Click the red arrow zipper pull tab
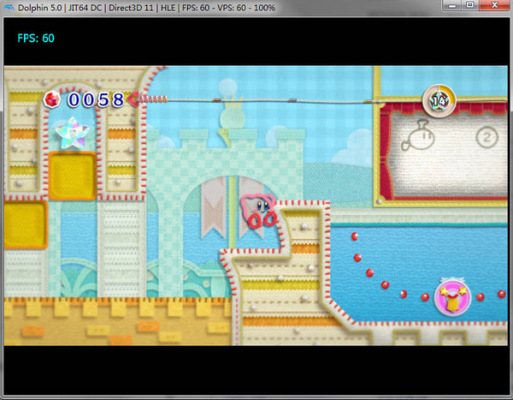 coord(135,99)
